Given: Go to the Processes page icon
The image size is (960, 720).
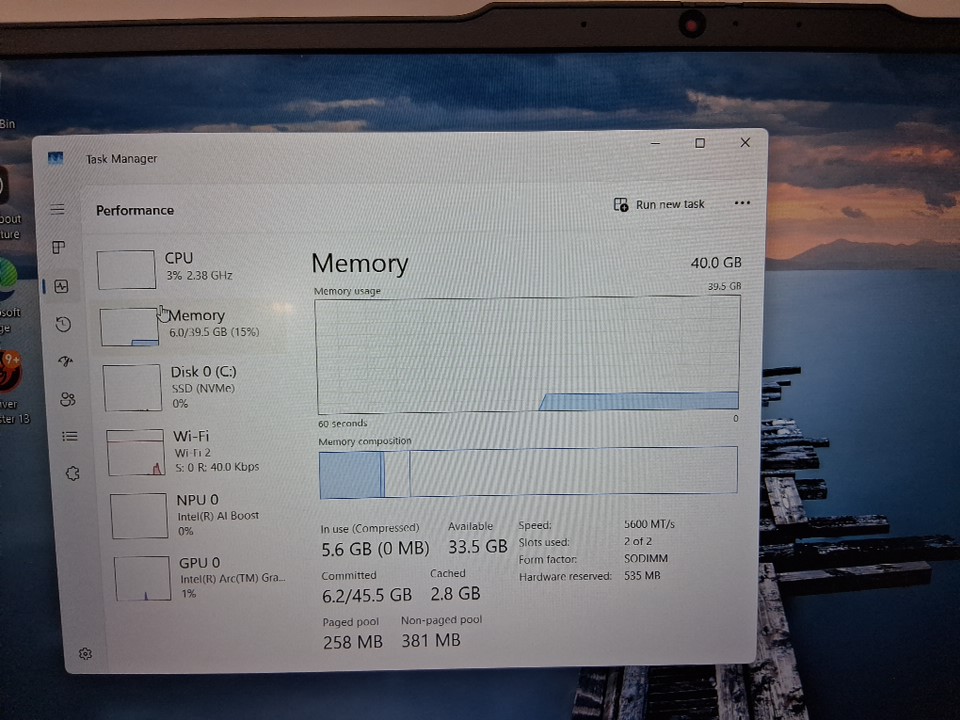Looking at the screenshot, I should pyautogui.click(x=59, y=247).
